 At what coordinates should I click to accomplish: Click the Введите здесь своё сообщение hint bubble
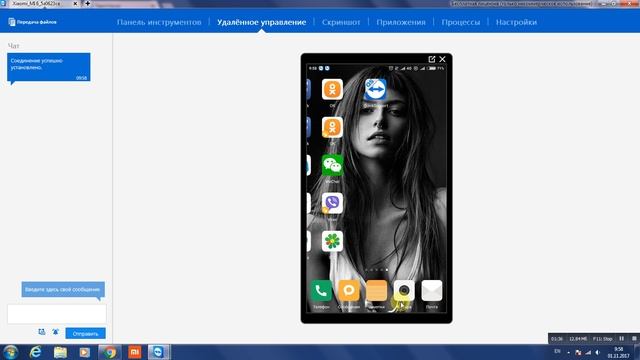click(63, 289)
